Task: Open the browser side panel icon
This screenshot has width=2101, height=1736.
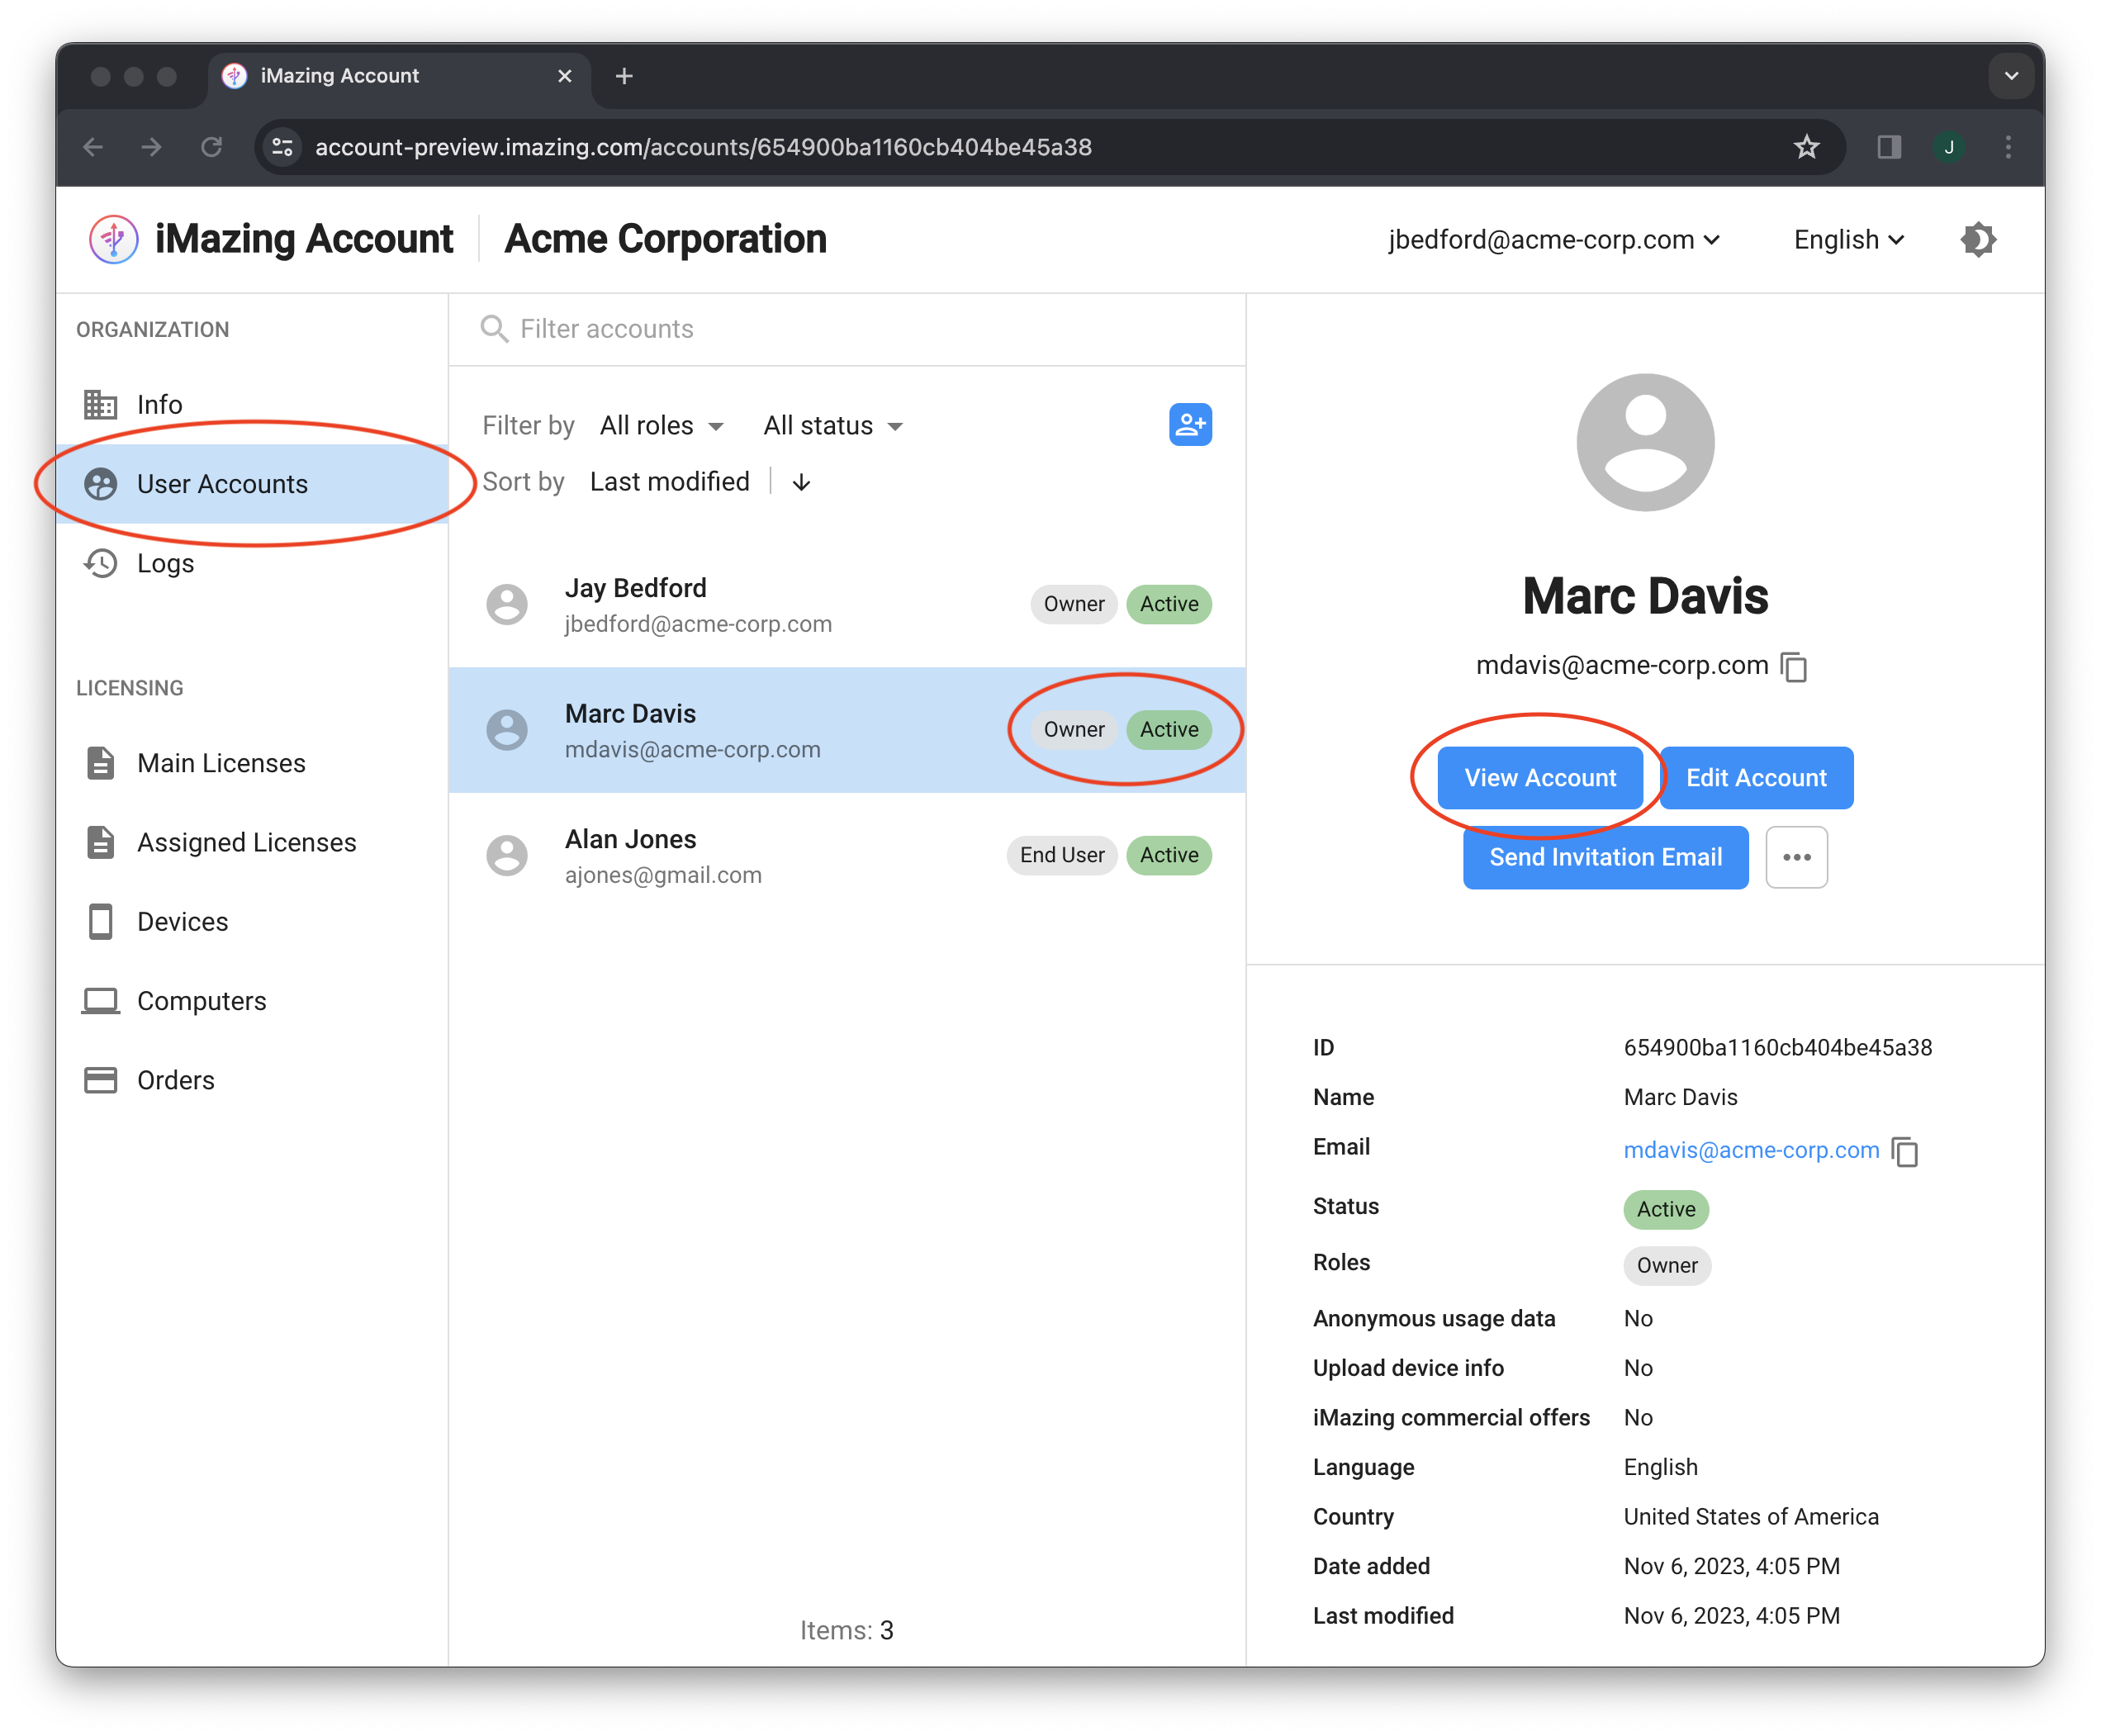Action: click(x=1888, y=147)
